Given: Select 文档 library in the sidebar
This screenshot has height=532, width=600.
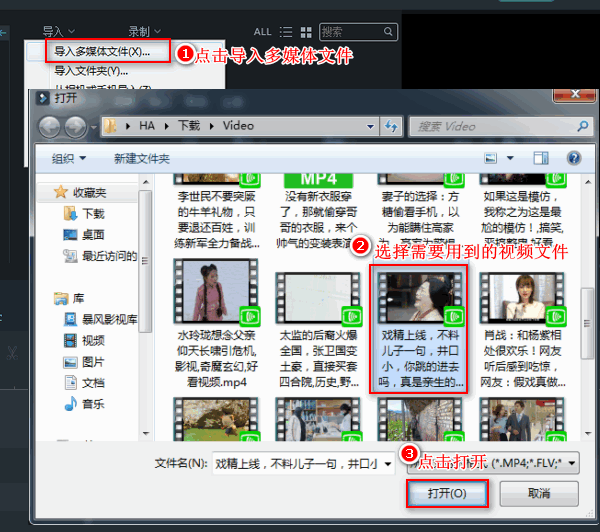Looking at the screenshot, I should 93,383.
